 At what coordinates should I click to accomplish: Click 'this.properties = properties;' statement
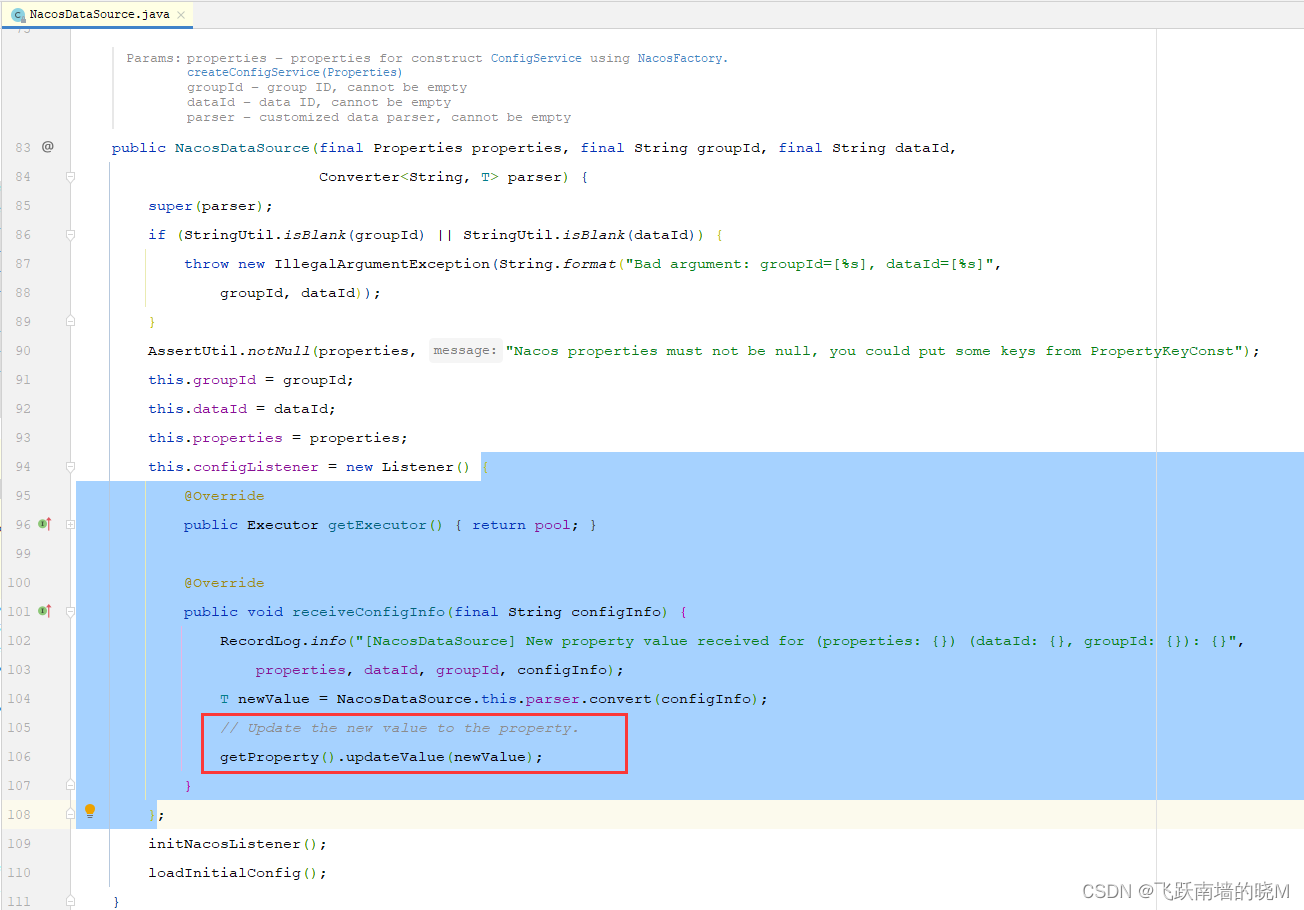[x=278, y=437]
